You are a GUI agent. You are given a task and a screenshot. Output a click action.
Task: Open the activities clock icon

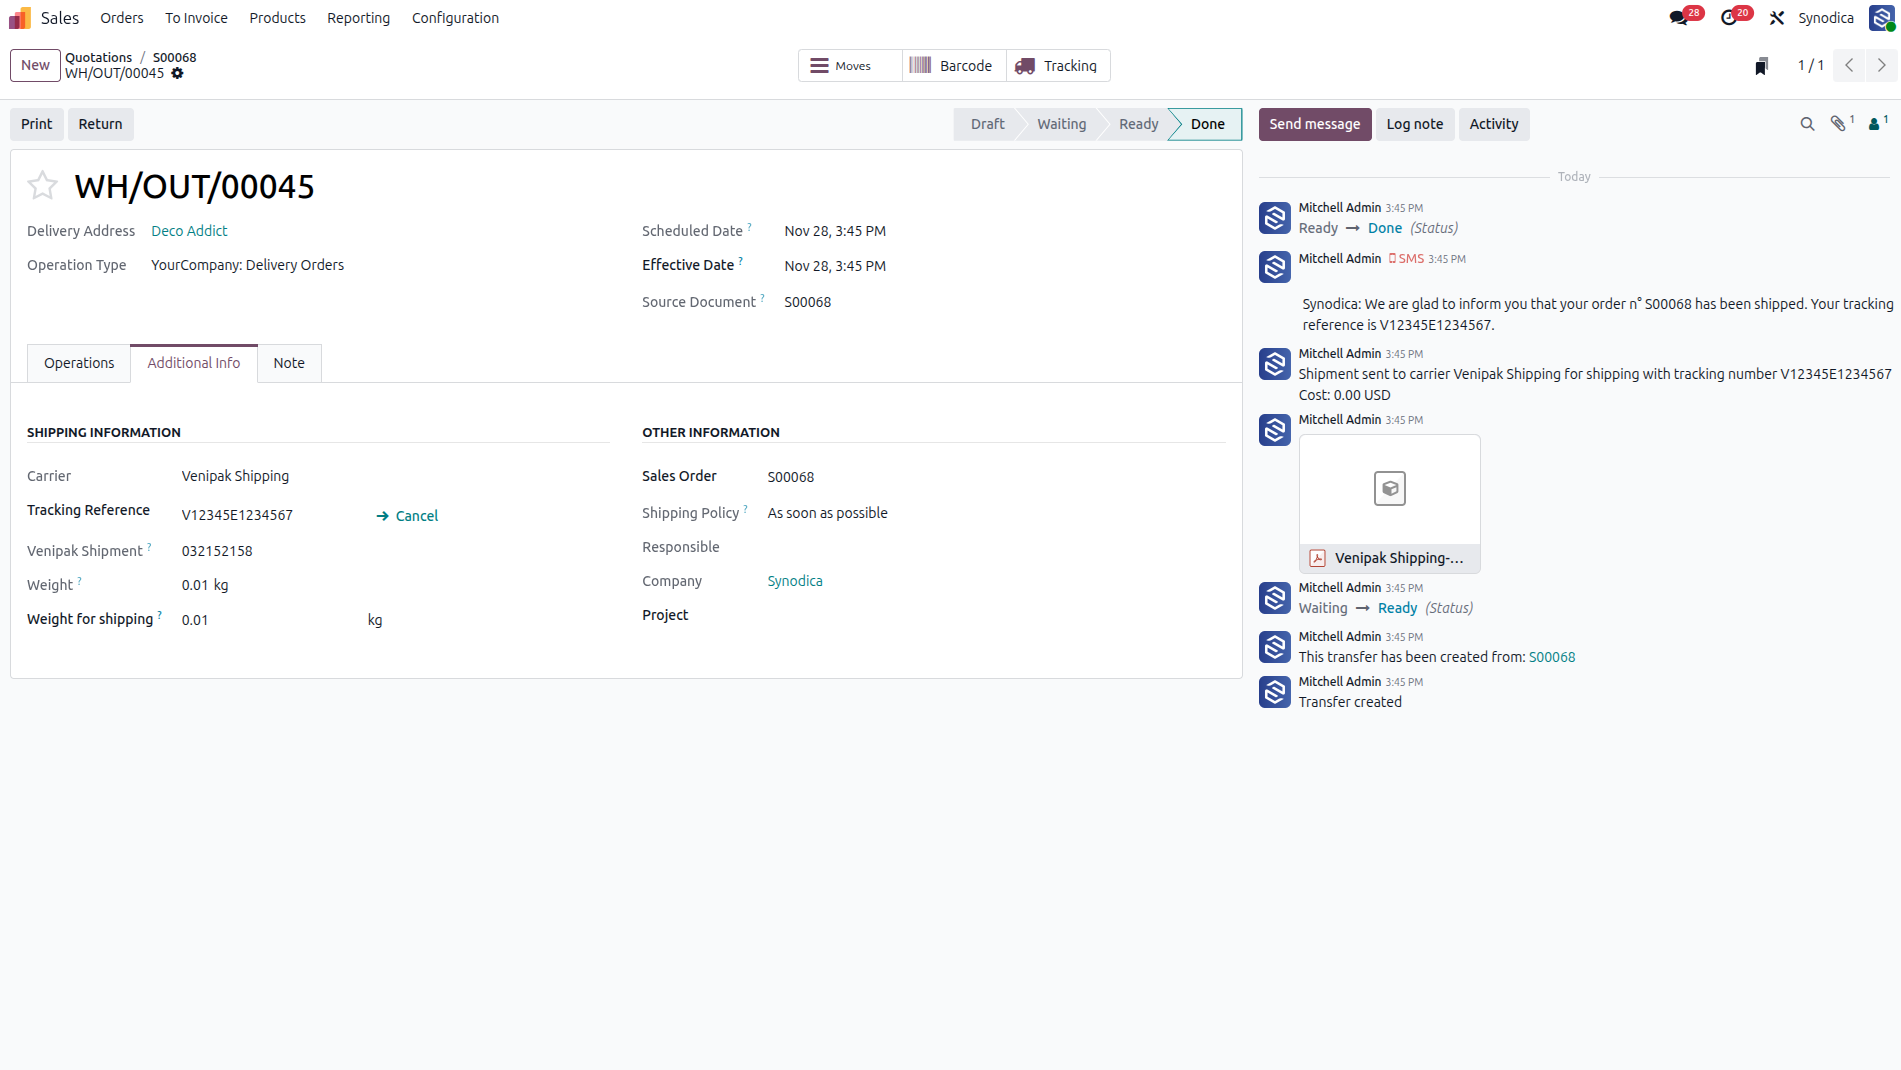[x=1735, y=18]
